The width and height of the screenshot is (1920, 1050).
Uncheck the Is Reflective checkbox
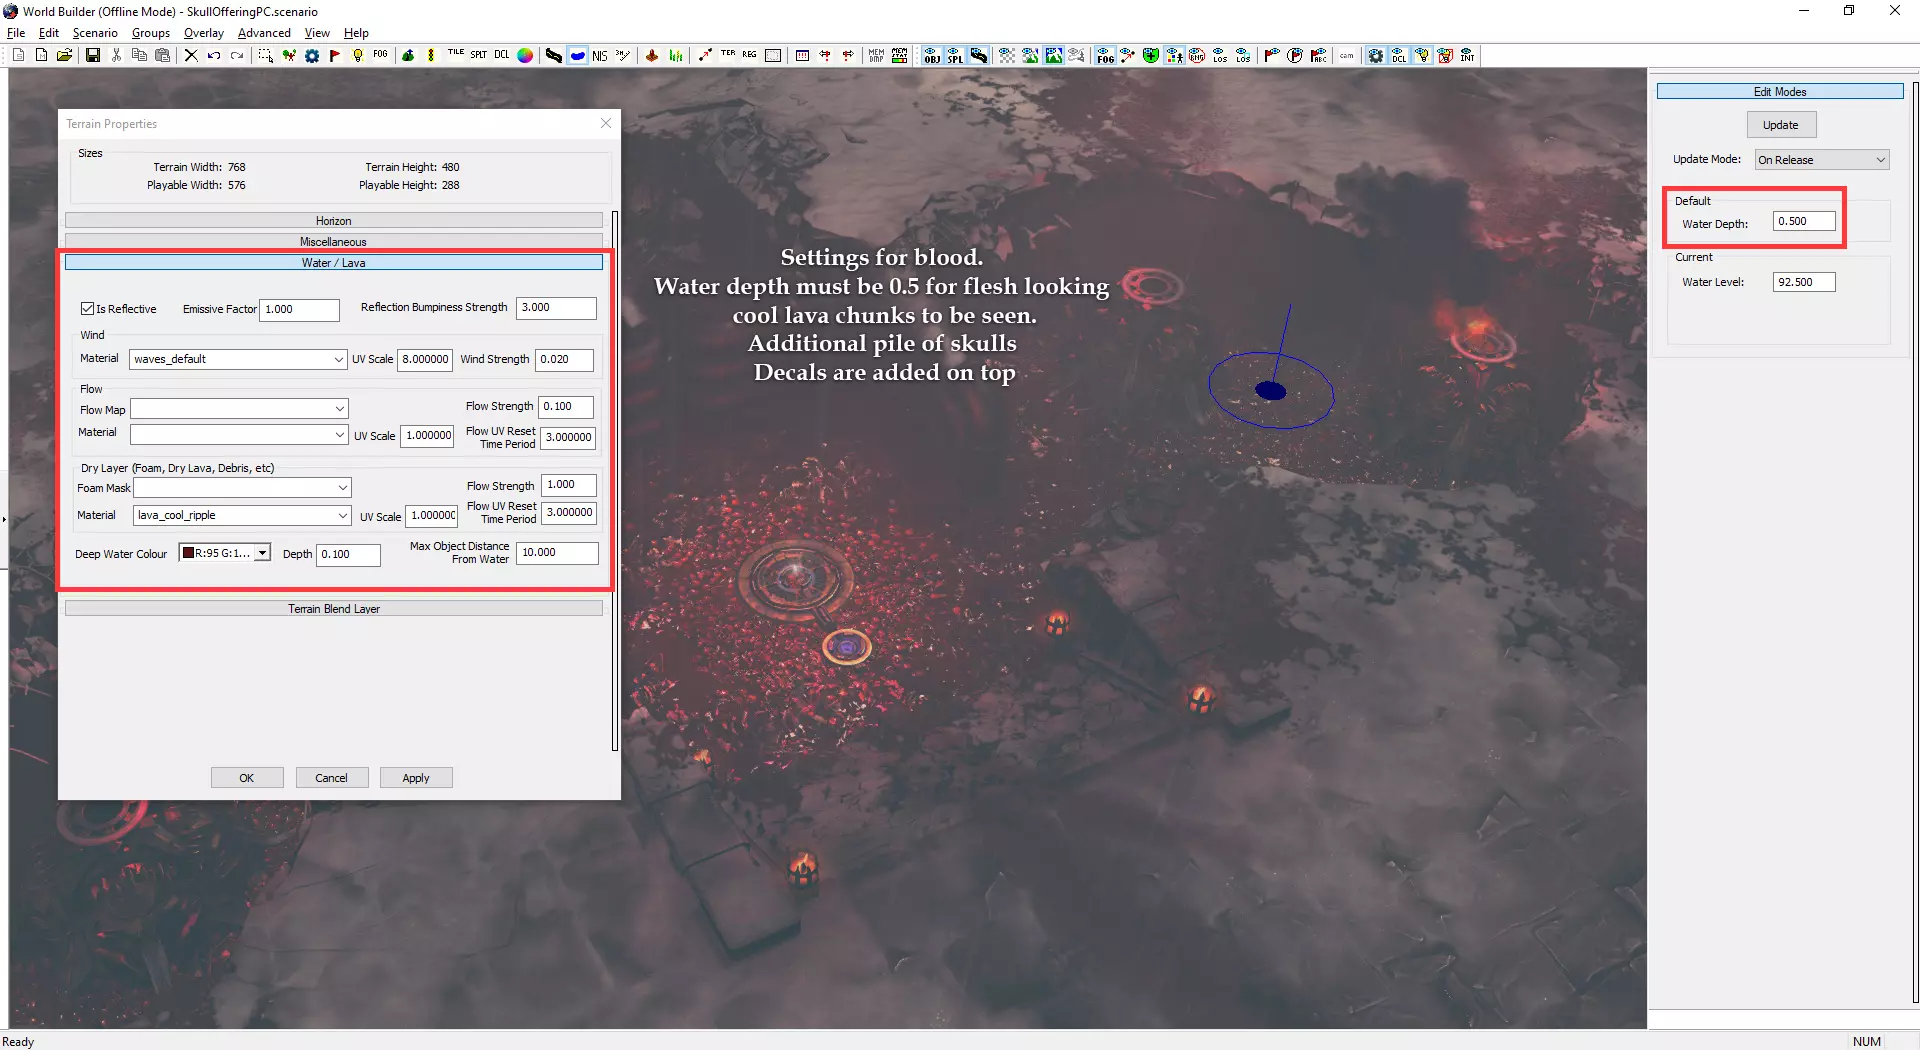point(88,309)
